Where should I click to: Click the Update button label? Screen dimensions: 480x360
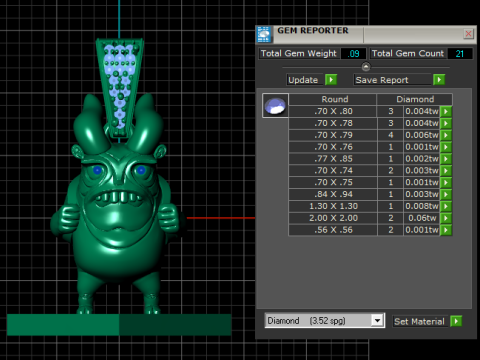point(303,80)
